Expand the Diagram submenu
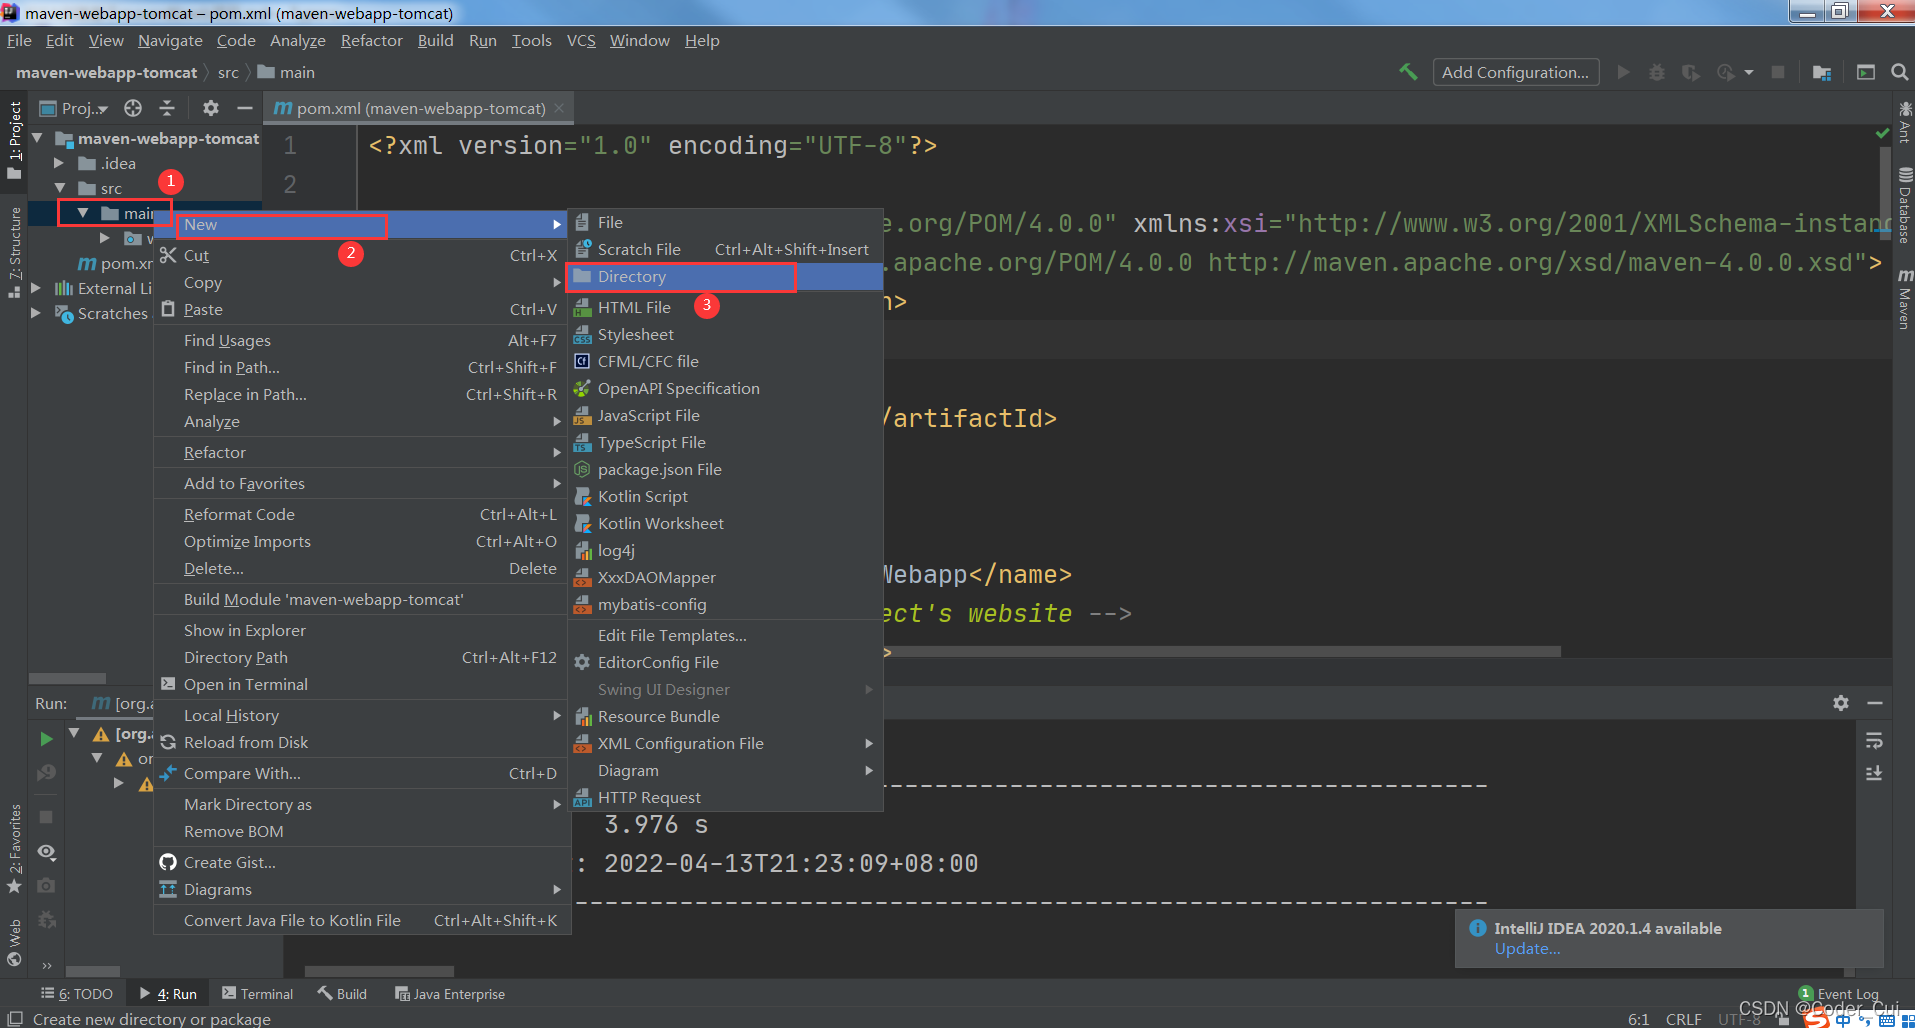Image resolution: width=1915 pixels, height=1028 pixels. coord(727,770)
